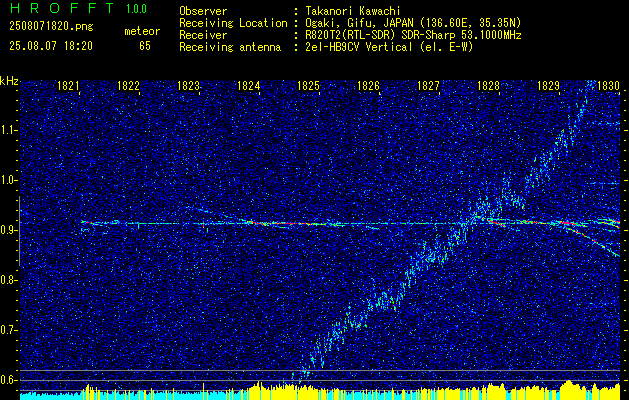Click the date stamp 25.08.07 18:20
Screen dimensions: 629x400
point(51,46)
